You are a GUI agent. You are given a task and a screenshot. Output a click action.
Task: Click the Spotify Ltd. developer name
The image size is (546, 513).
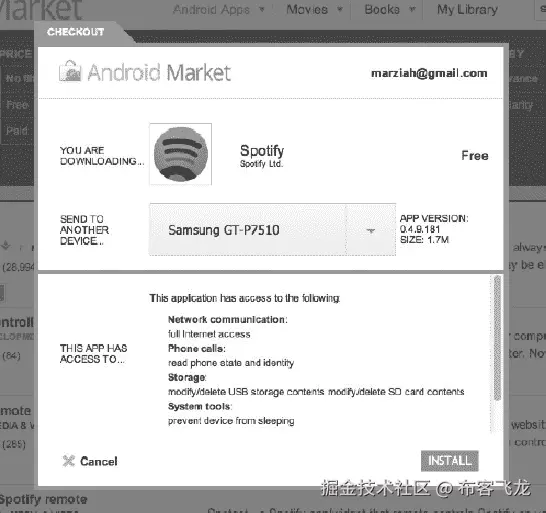tap(262, 164)
